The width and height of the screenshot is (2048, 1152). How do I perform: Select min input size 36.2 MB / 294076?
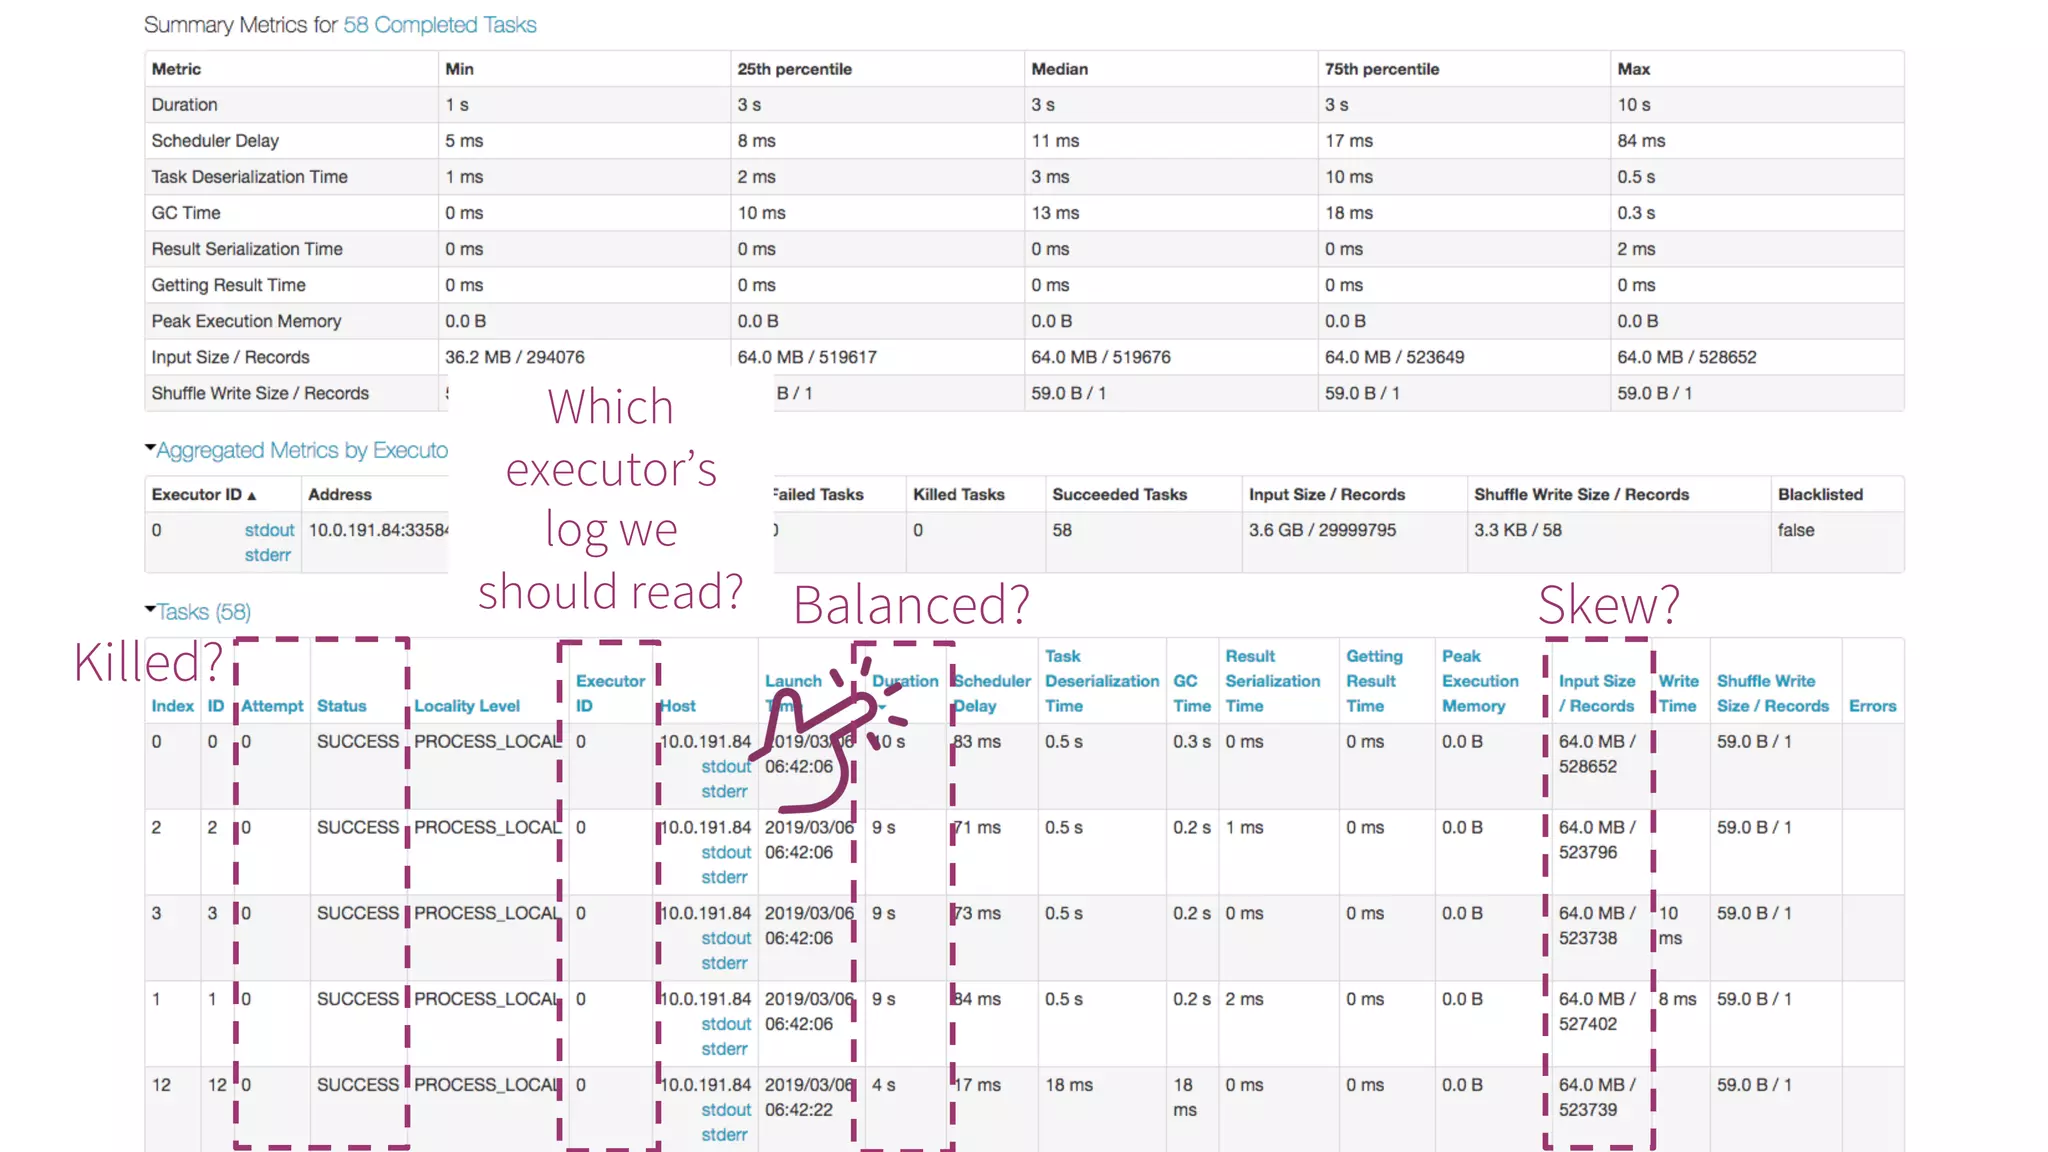515,357
